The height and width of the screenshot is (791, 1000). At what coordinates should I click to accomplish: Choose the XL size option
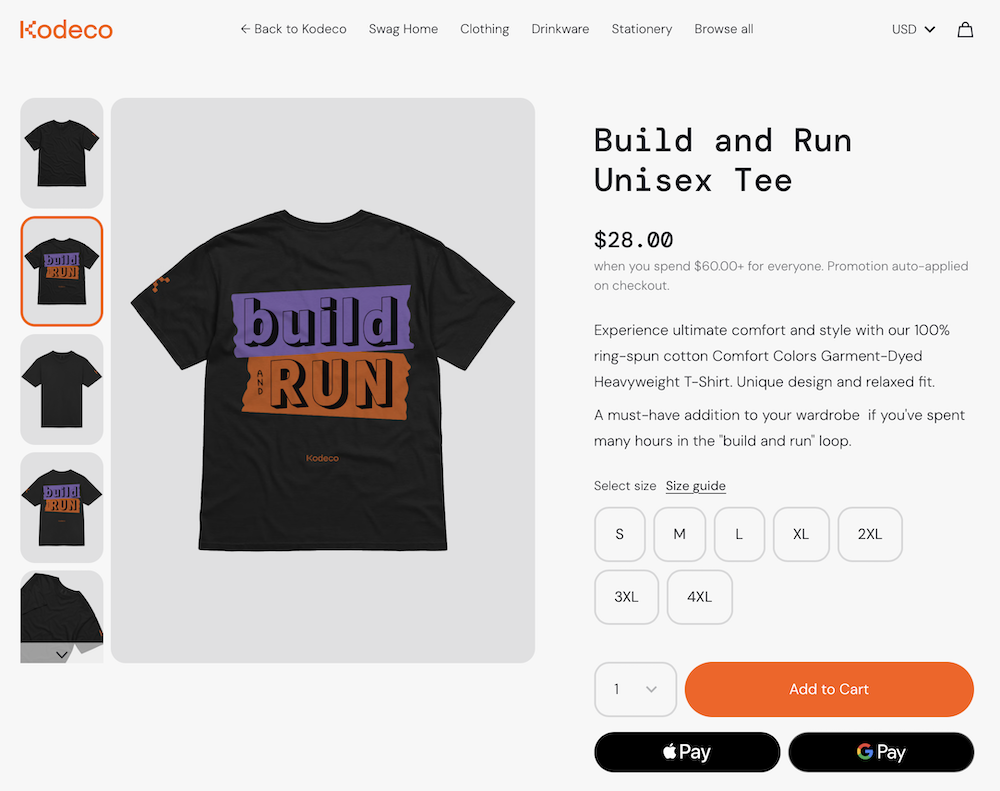point(801,534)
